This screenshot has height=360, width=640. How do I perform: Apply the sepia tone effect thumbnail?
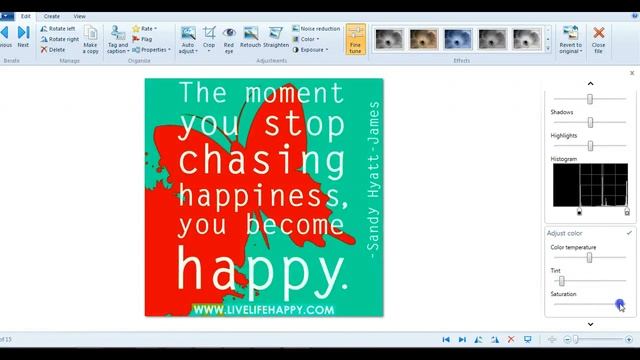point(423,39)
